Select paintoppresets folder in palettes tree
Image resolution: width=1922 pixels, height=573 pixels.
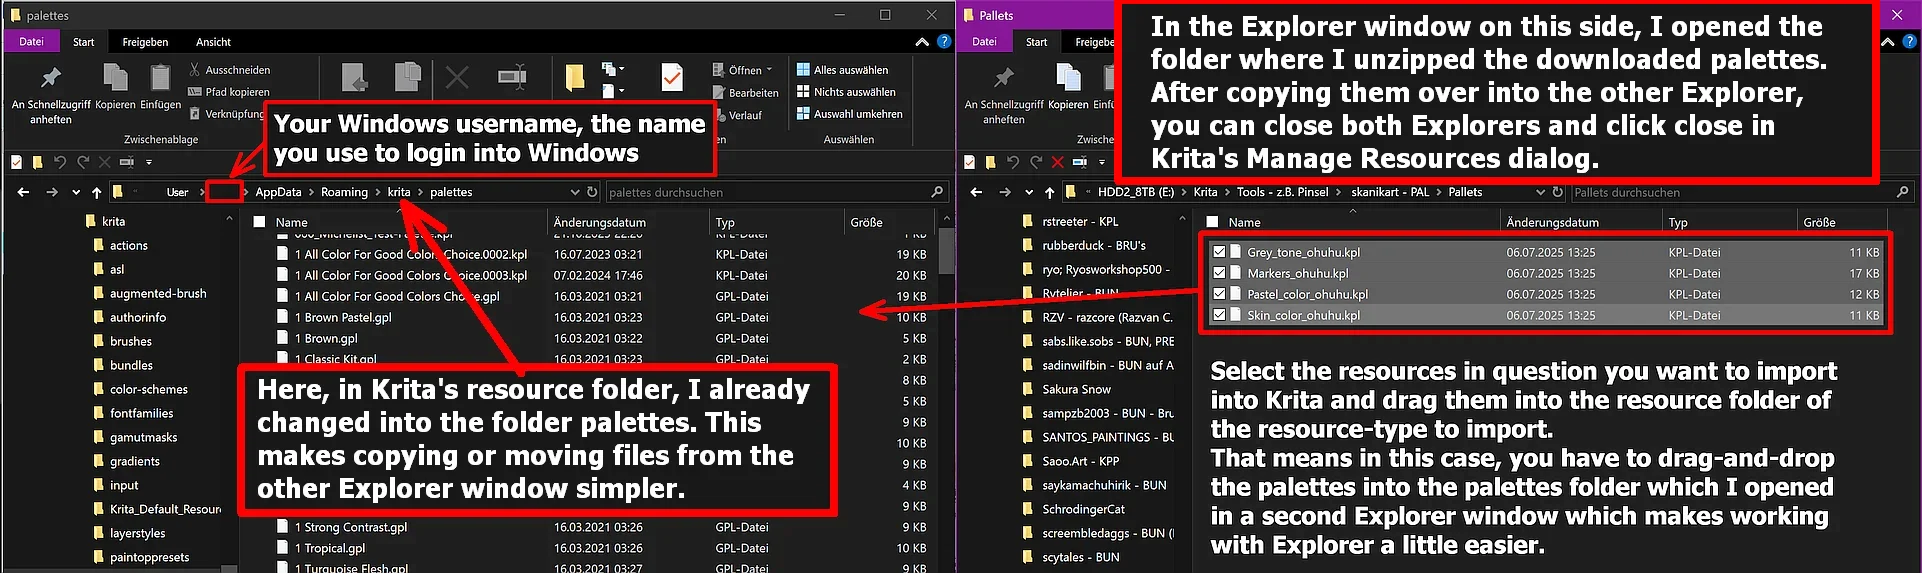(149, 557)
